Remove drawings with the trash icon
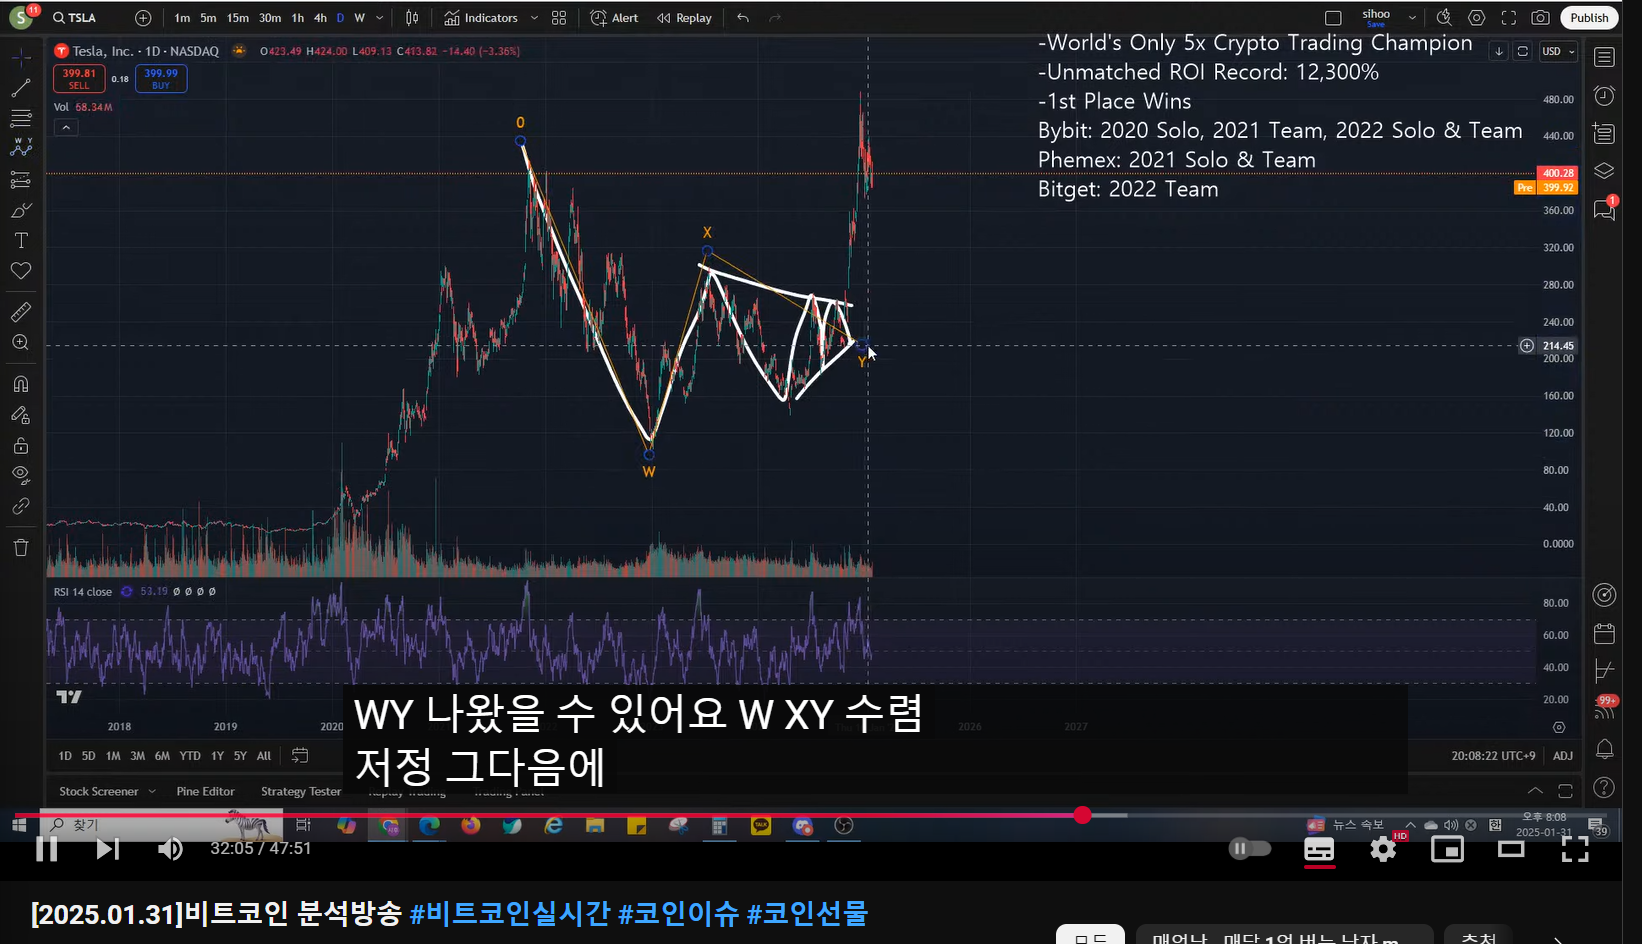1642x944 pixels. (20, 547)
